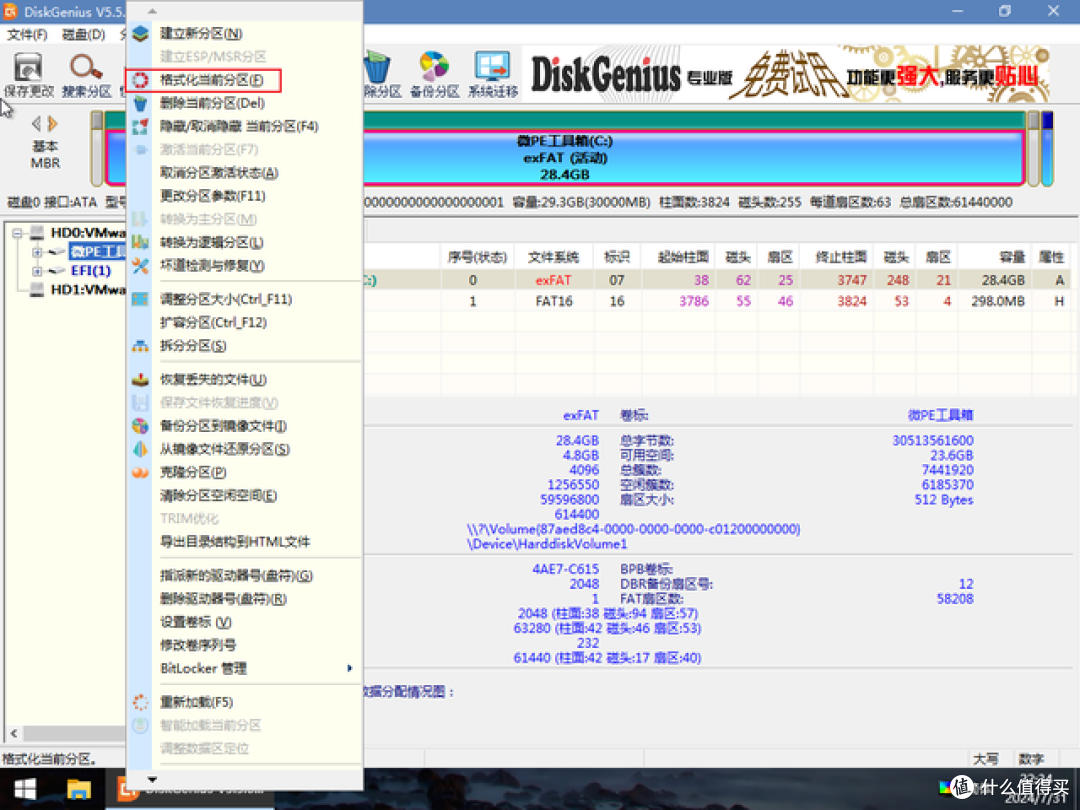Open the 文件(F) menu in menu bar

pos(27,35)
